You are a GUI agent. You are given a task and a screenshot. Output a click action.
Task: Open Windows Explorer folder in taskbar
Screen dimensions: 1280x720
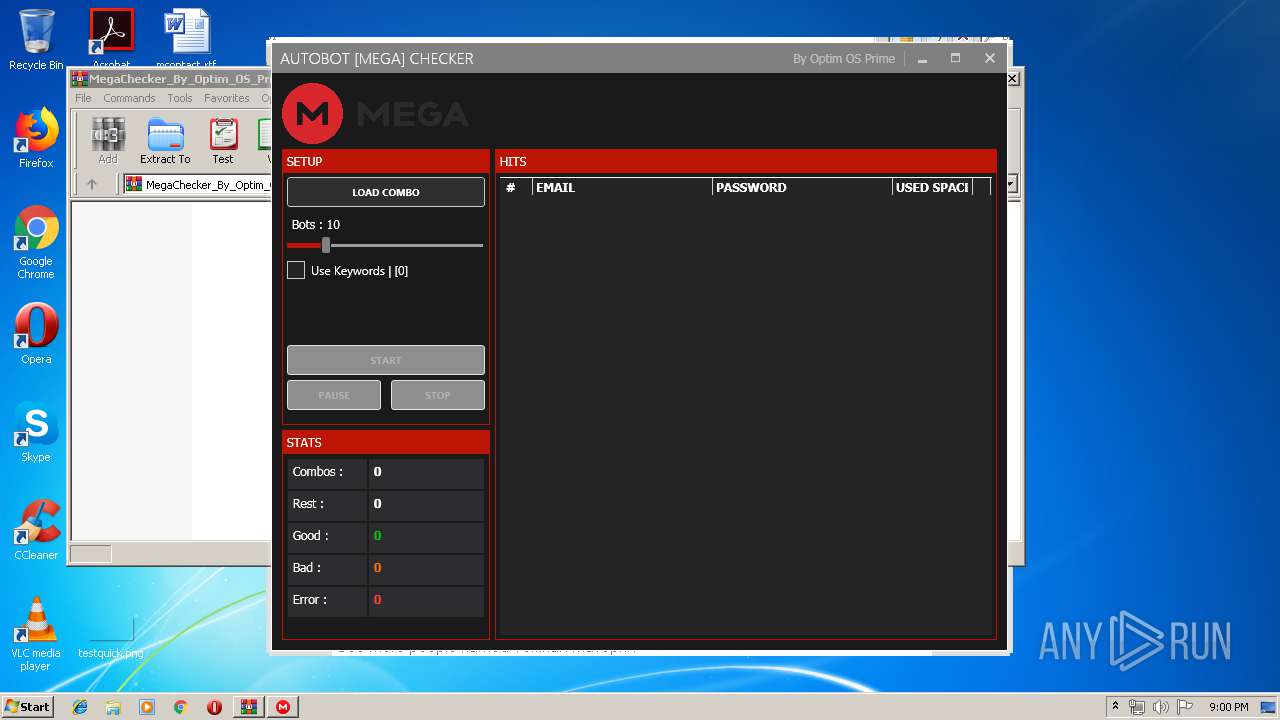tap(113, 707)
